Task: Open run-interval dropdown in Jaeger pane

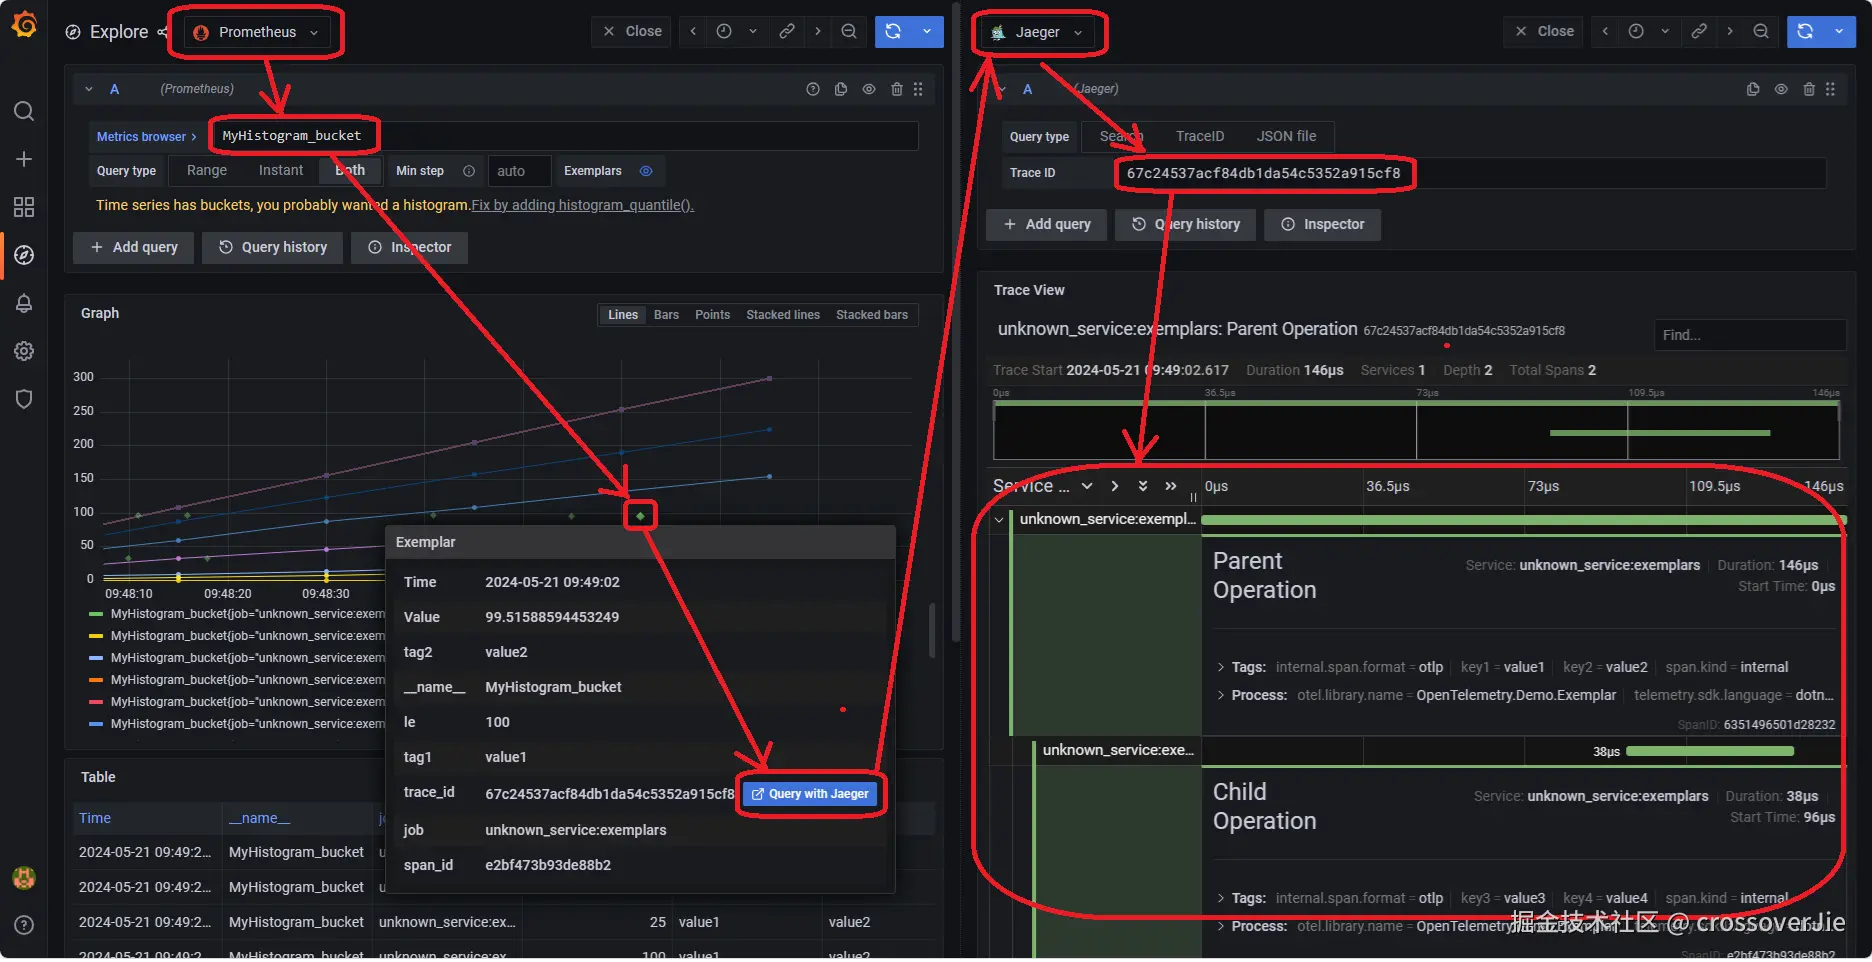Action: (1839, 32)
